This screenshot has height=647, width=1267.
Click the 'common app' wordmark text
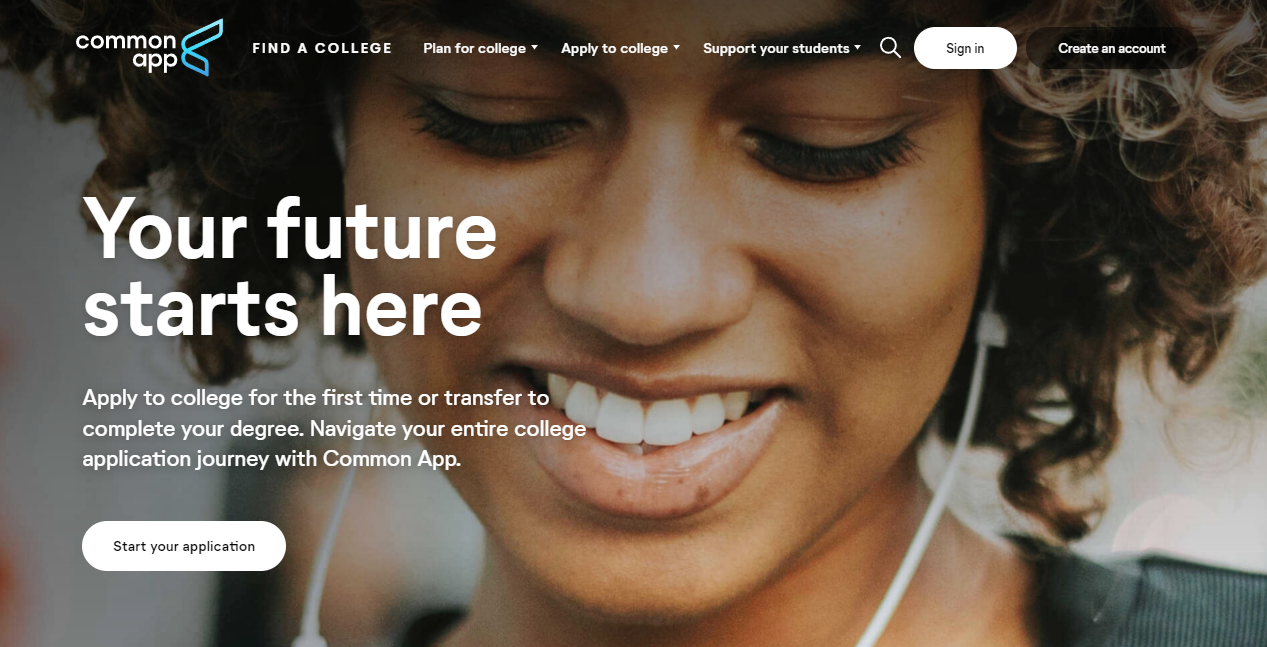pyautogui.click(x=127, y=52)
